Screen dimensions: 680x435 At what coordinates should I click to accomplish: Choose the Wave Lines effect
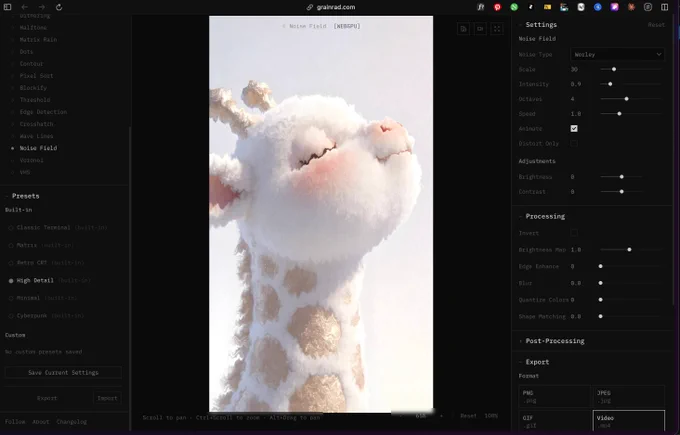click(x=36, y=136)
